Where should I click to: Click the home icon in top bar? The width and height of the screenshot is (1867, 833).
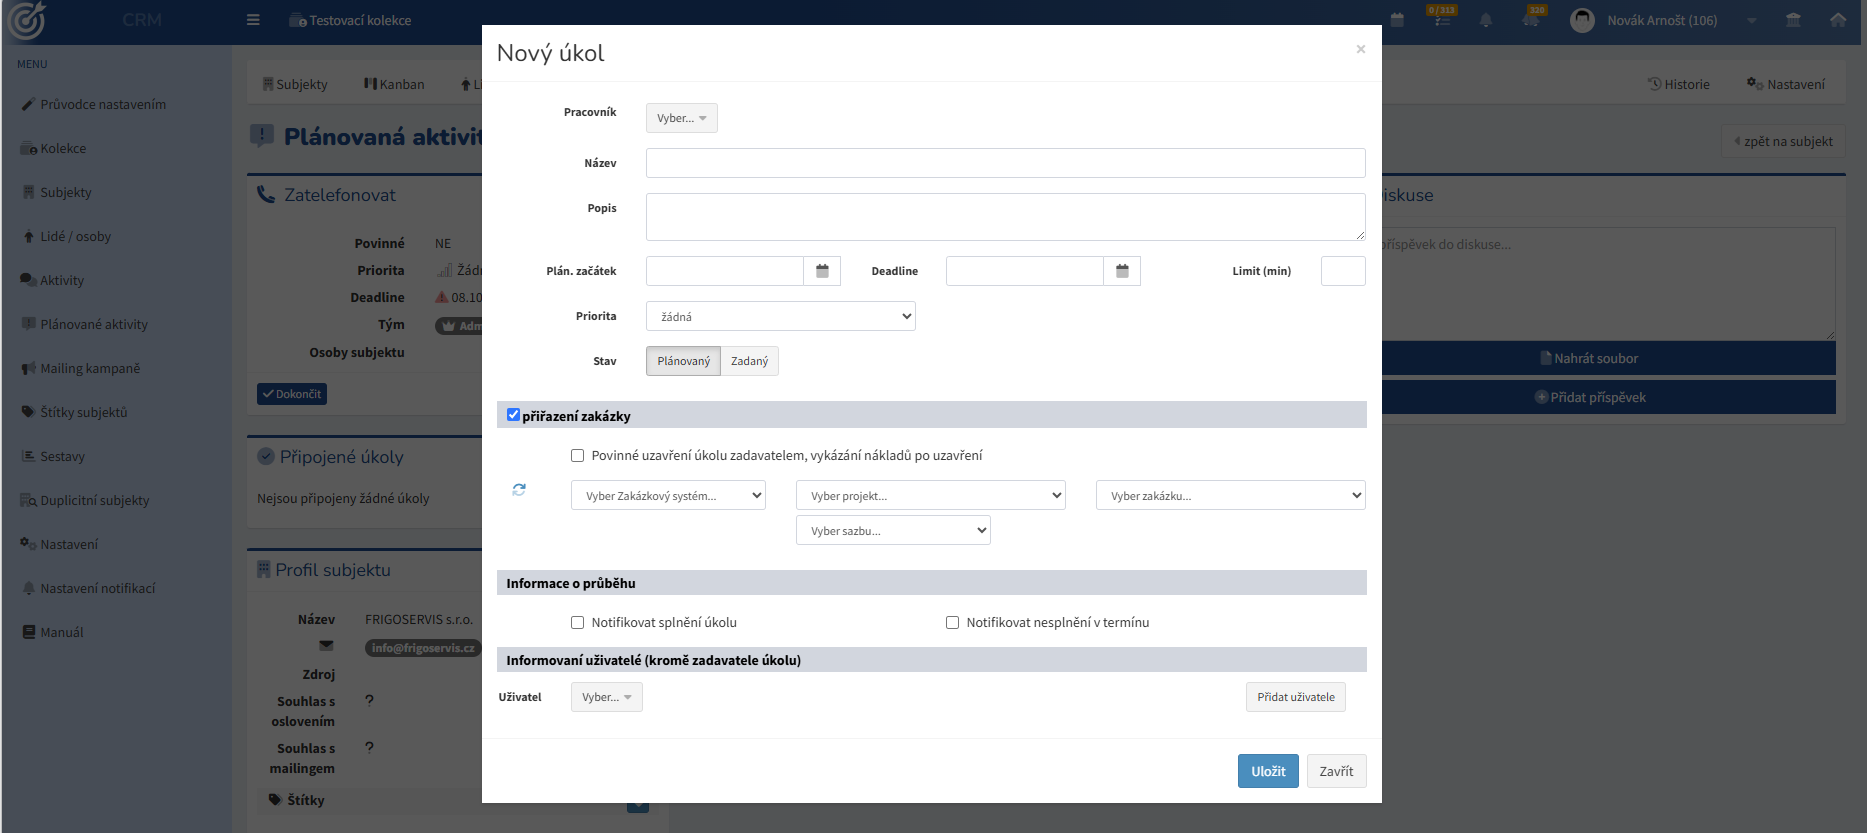[1838, 20]
